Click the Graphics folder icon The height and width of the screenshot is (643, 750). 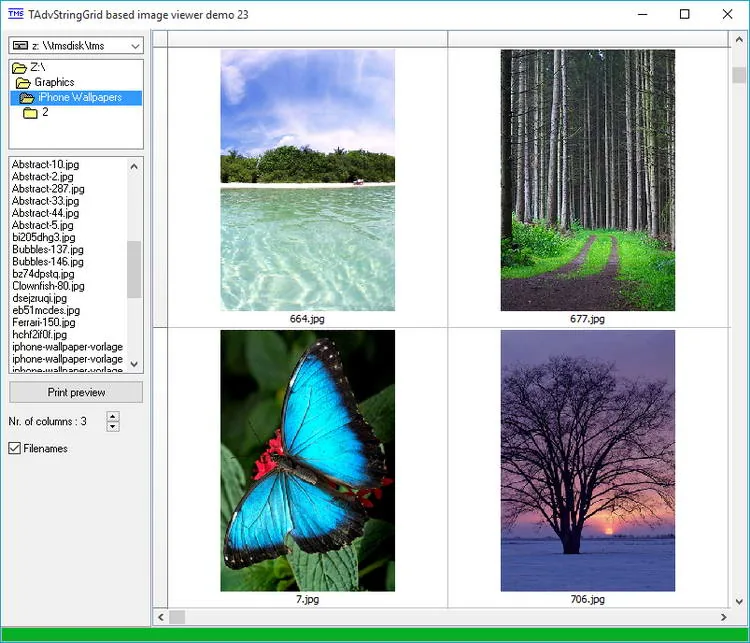click(23, 83)
